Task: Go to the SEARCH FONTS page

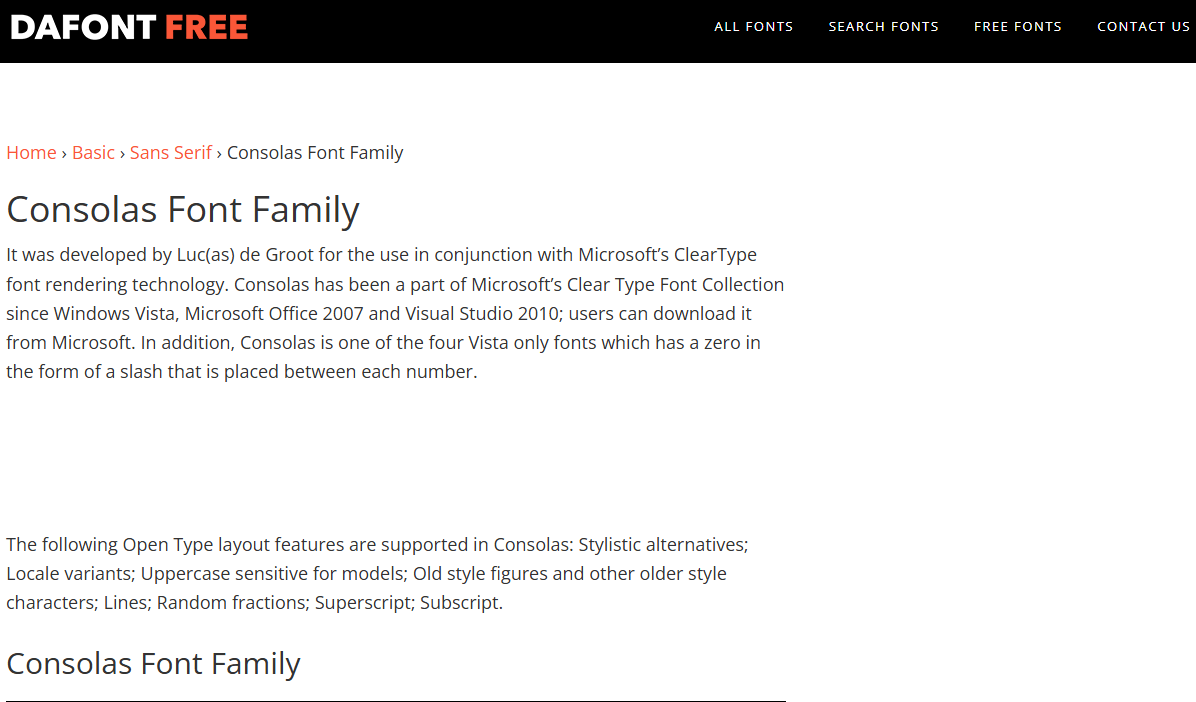Action: pos(883,27)
